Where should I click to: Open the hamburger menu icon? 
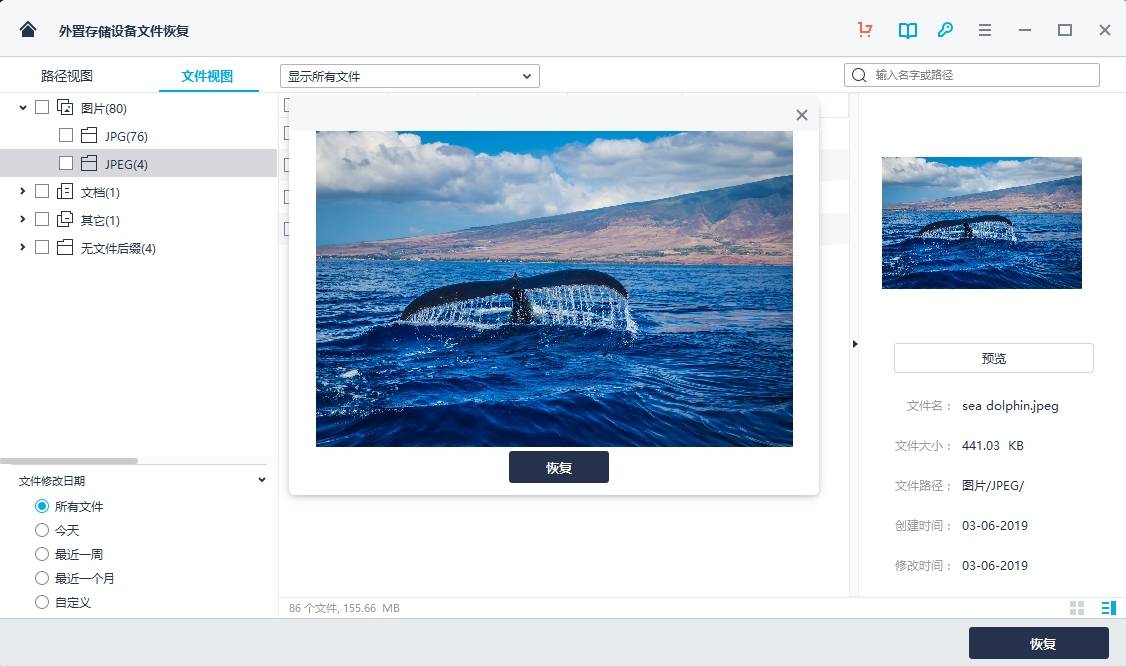coord(985,30)
